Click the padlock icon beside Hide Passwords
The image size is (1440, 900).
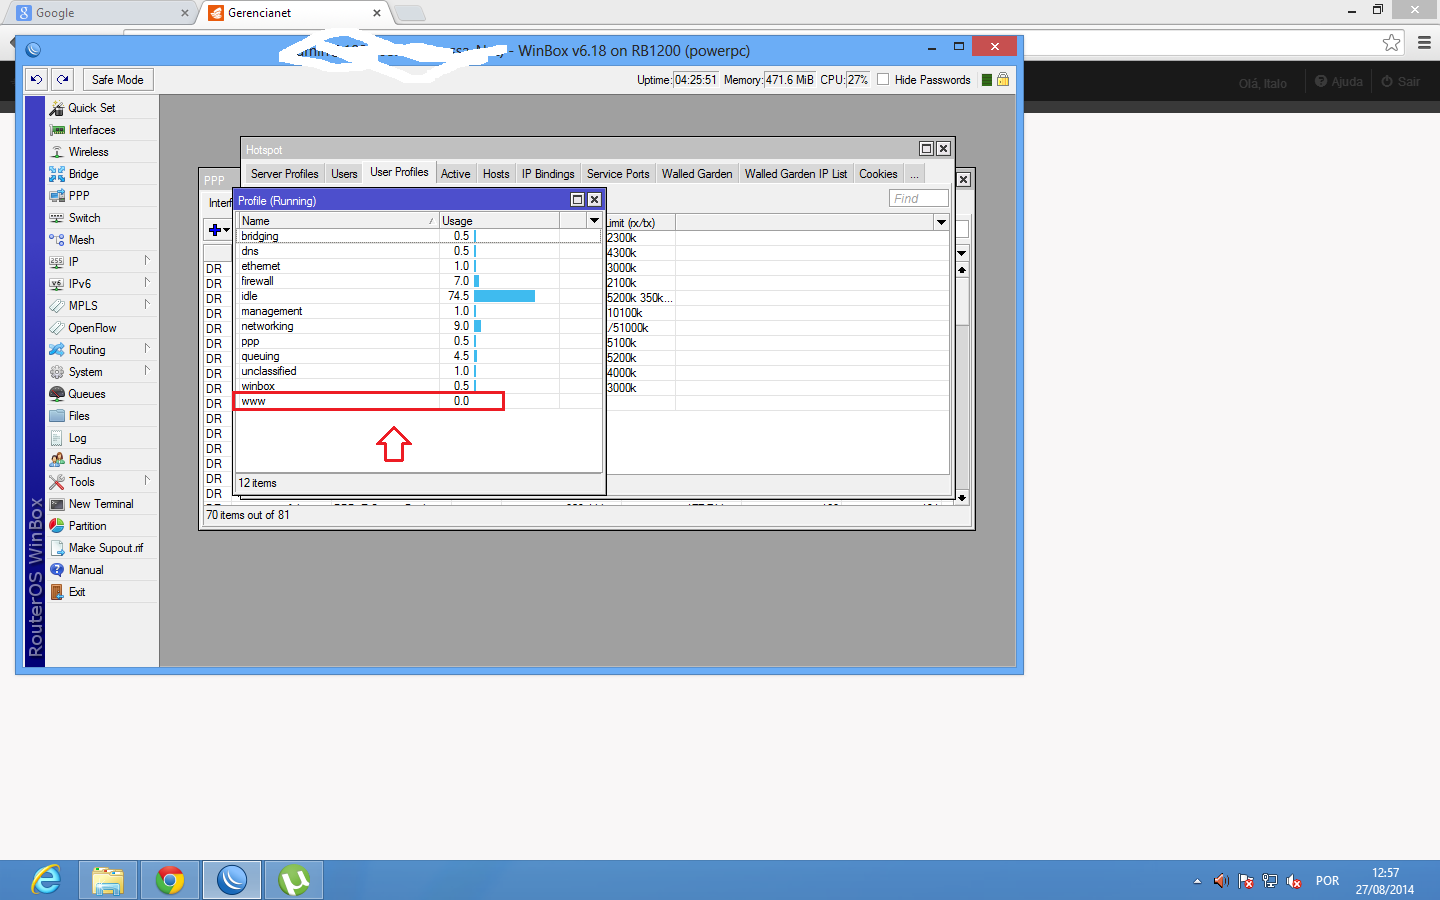coord(1003,80)
